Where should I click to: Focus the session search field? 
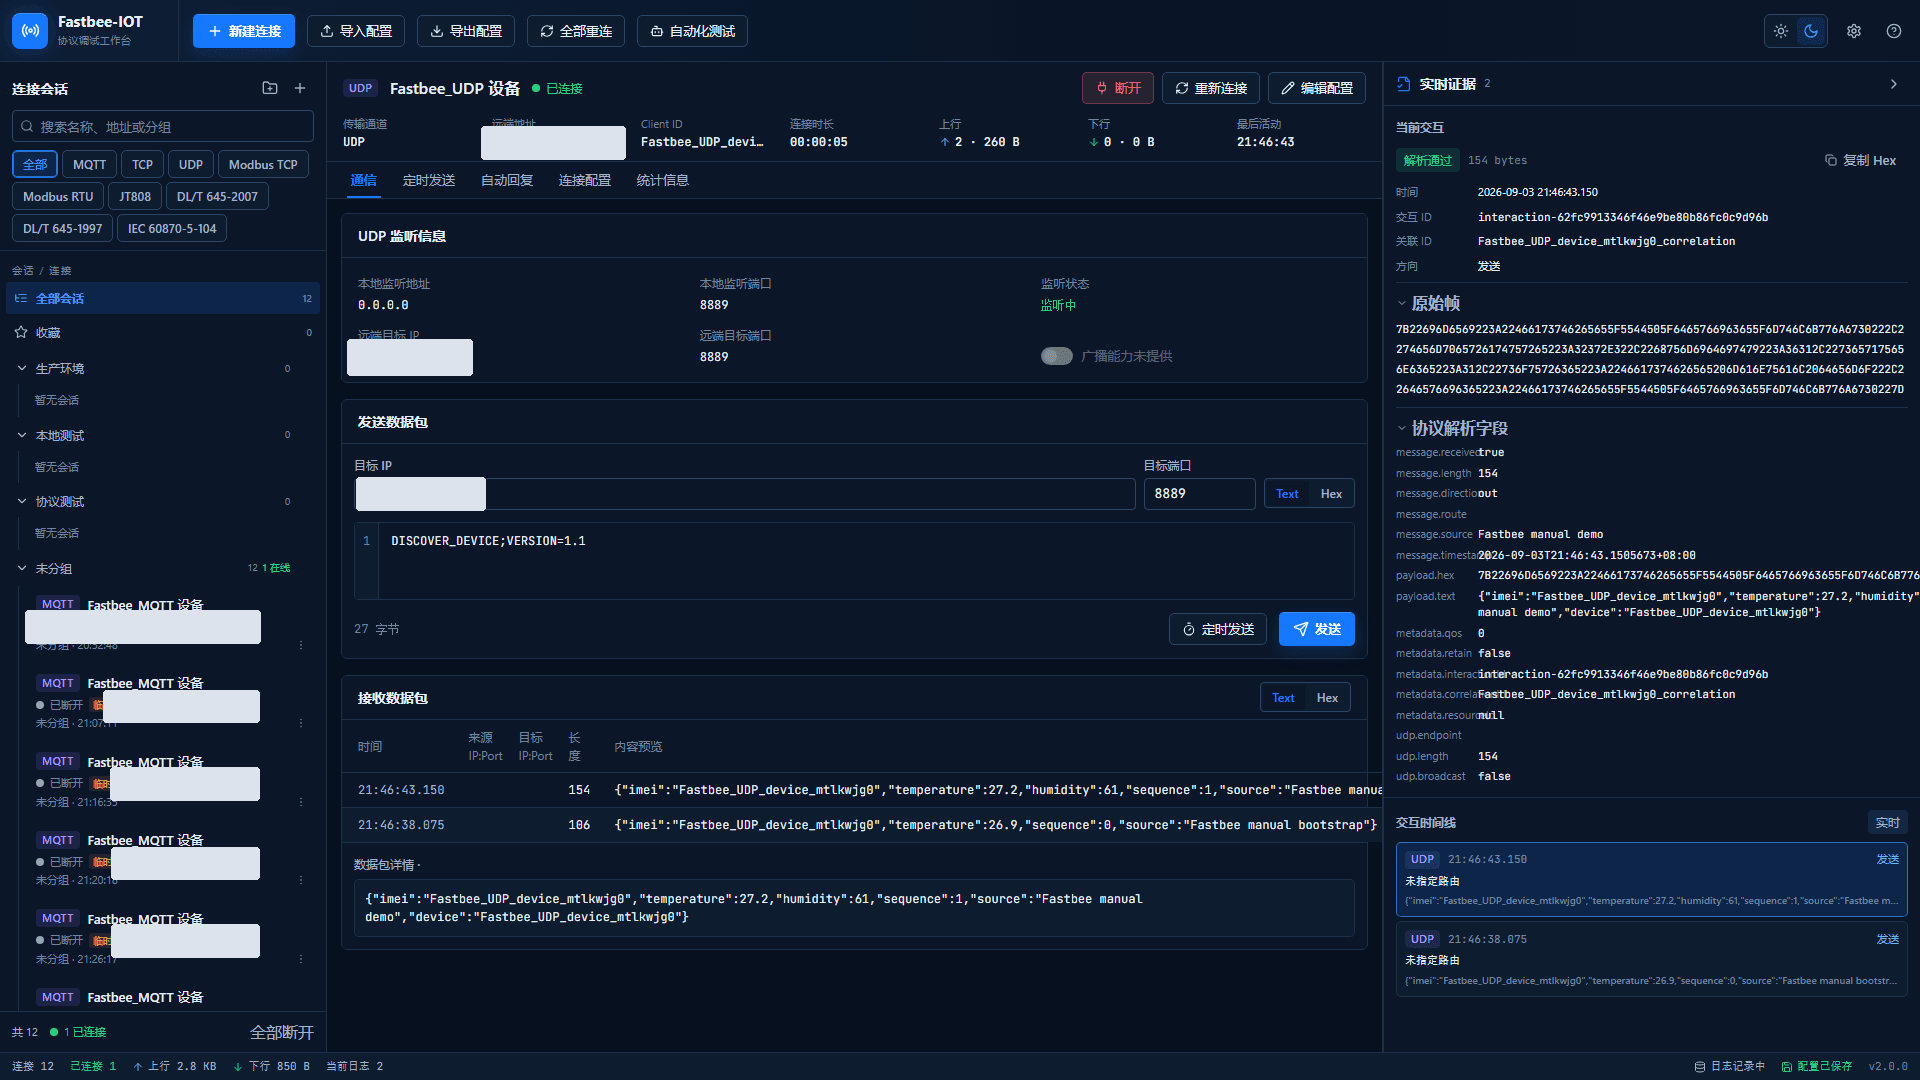click(163, 127)
